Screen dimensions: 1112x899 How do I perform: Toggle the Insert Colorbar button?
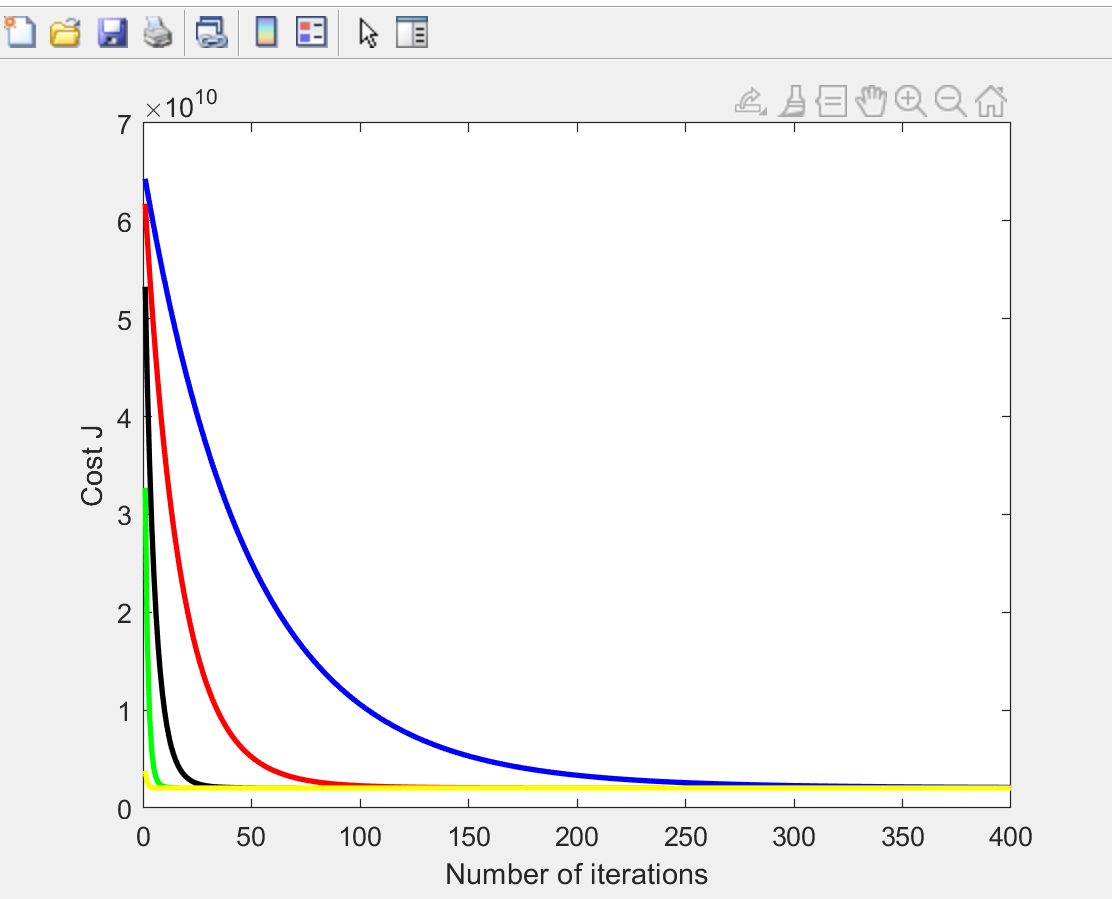(x=266, y=33)
